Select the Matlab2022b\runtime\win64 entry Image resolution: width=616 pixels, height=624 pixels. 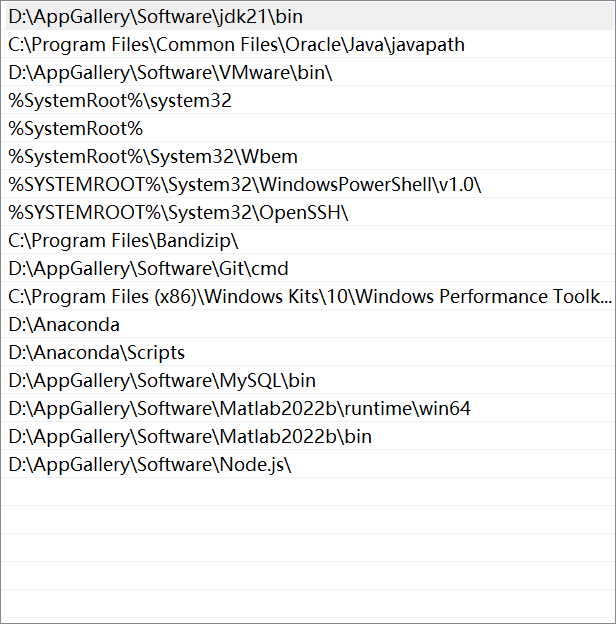(308, 409)
